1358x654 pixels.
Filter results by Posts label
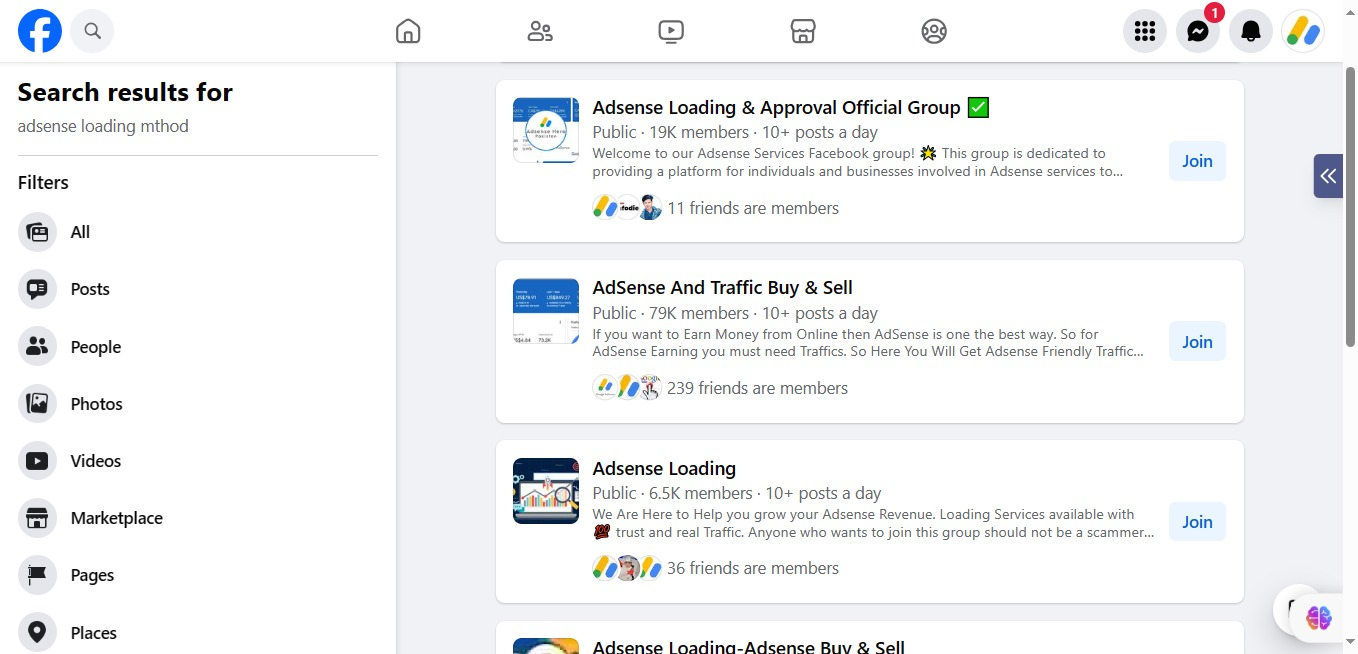tap(90, 289)
